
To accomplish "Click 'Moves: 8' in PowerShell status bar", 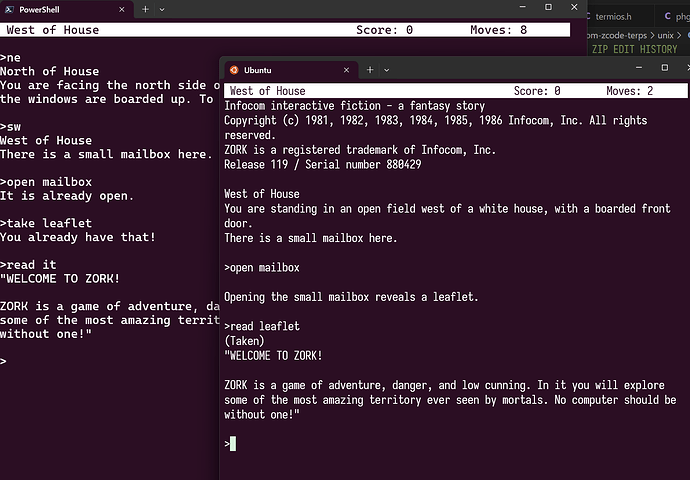I will point(498,30).
